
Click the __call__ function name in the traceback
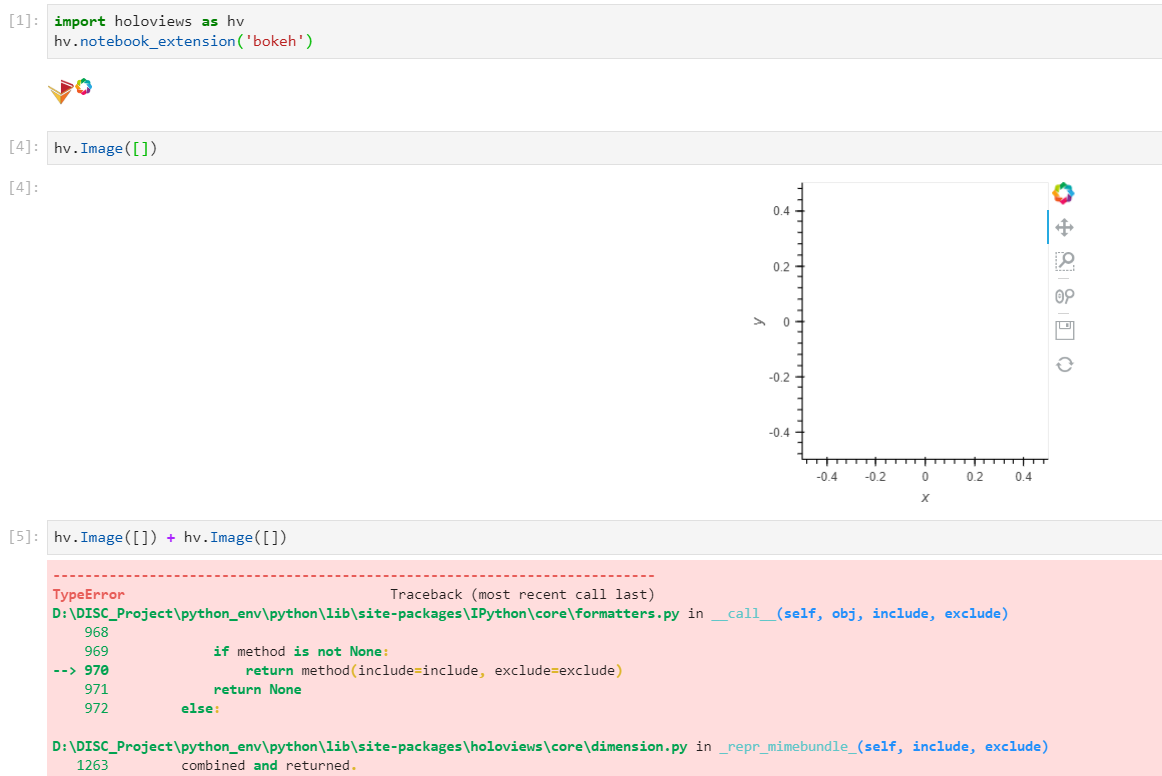click(743, 614)
